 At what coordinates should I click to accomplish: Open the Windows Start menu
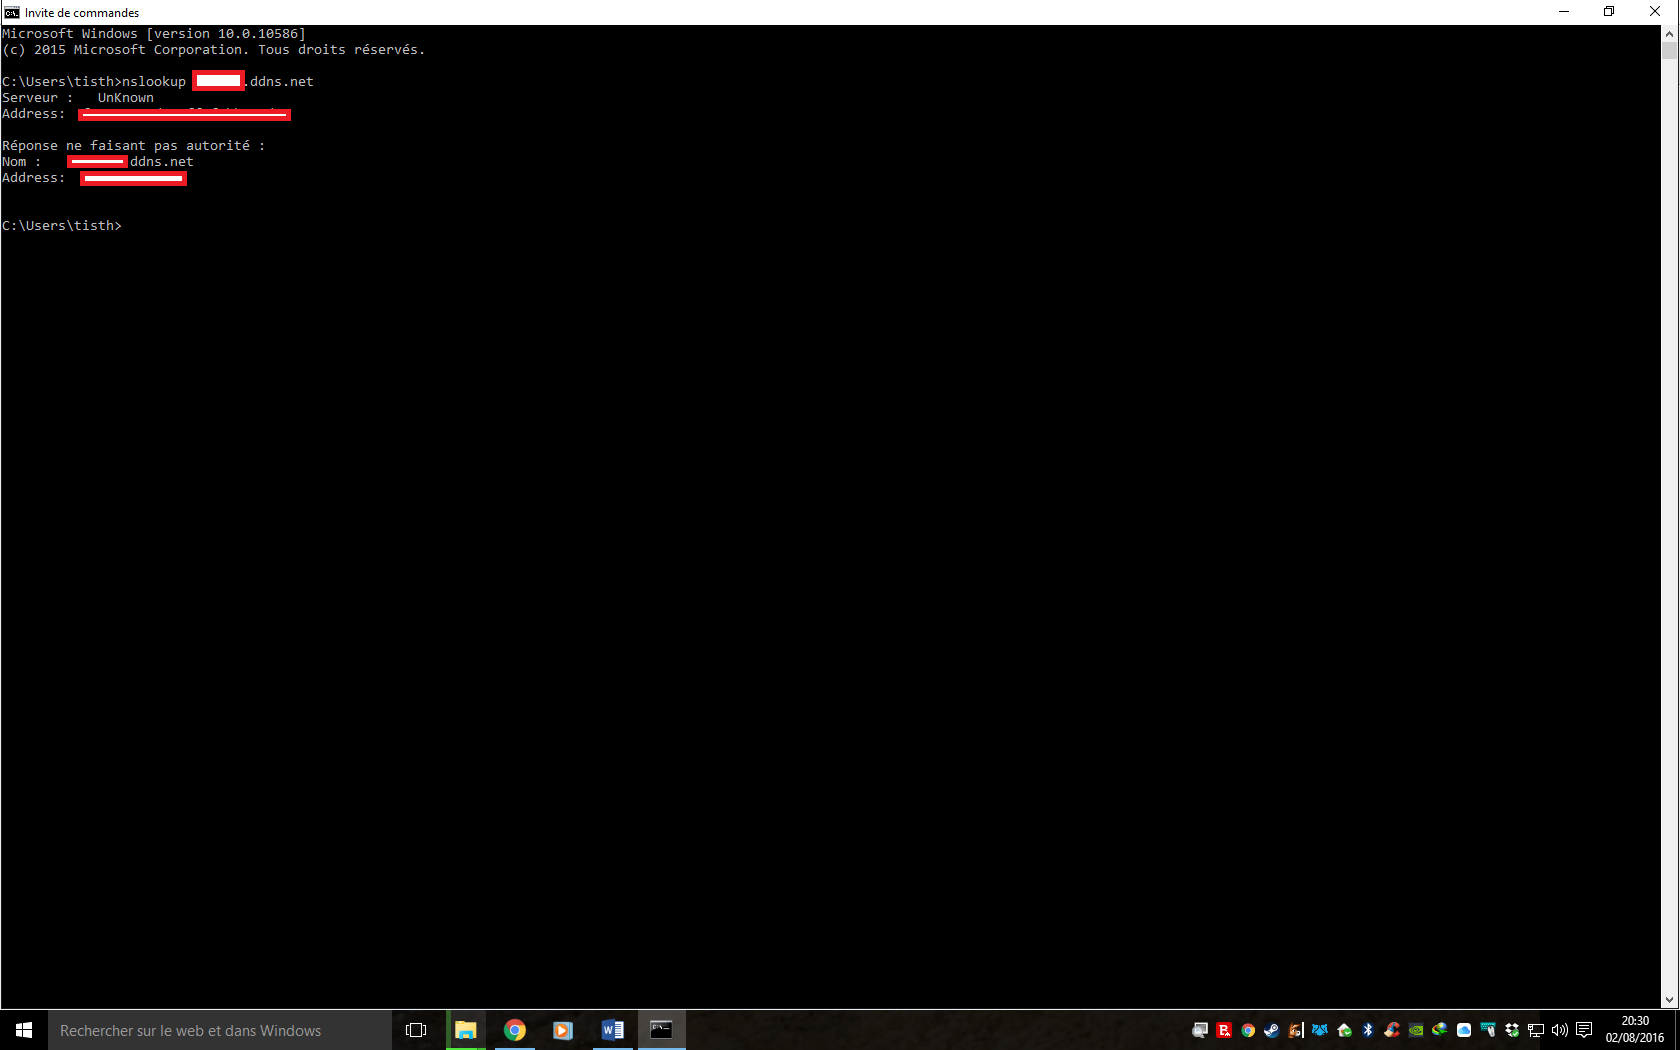tap(24, 1030)
